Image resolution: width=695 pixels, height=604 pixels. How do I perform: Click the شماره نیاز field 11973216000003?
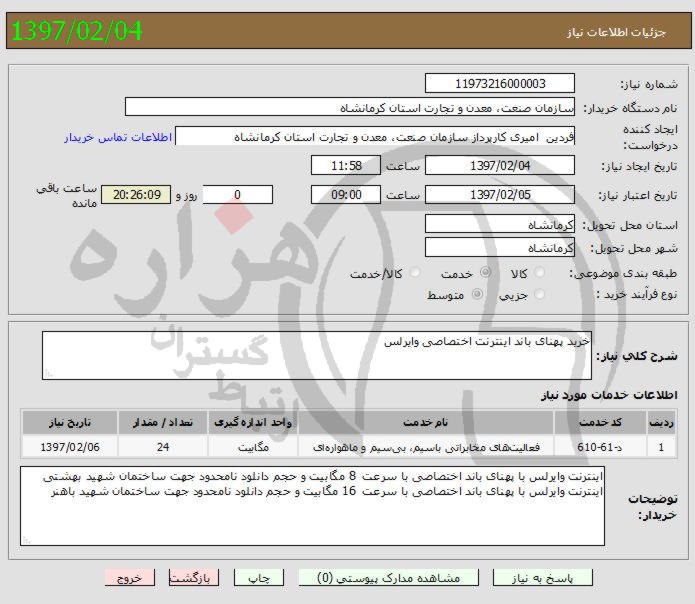500,83
